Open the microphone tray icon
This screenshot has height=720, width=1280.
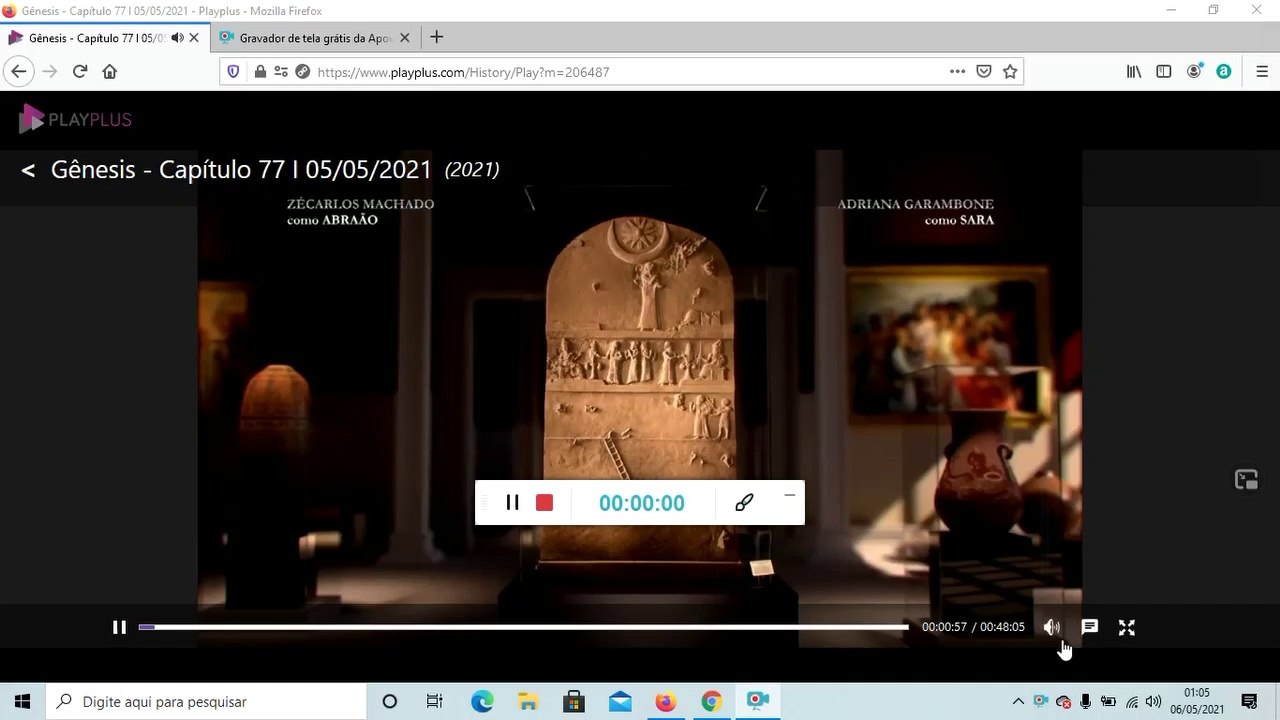pos(1086,701)
